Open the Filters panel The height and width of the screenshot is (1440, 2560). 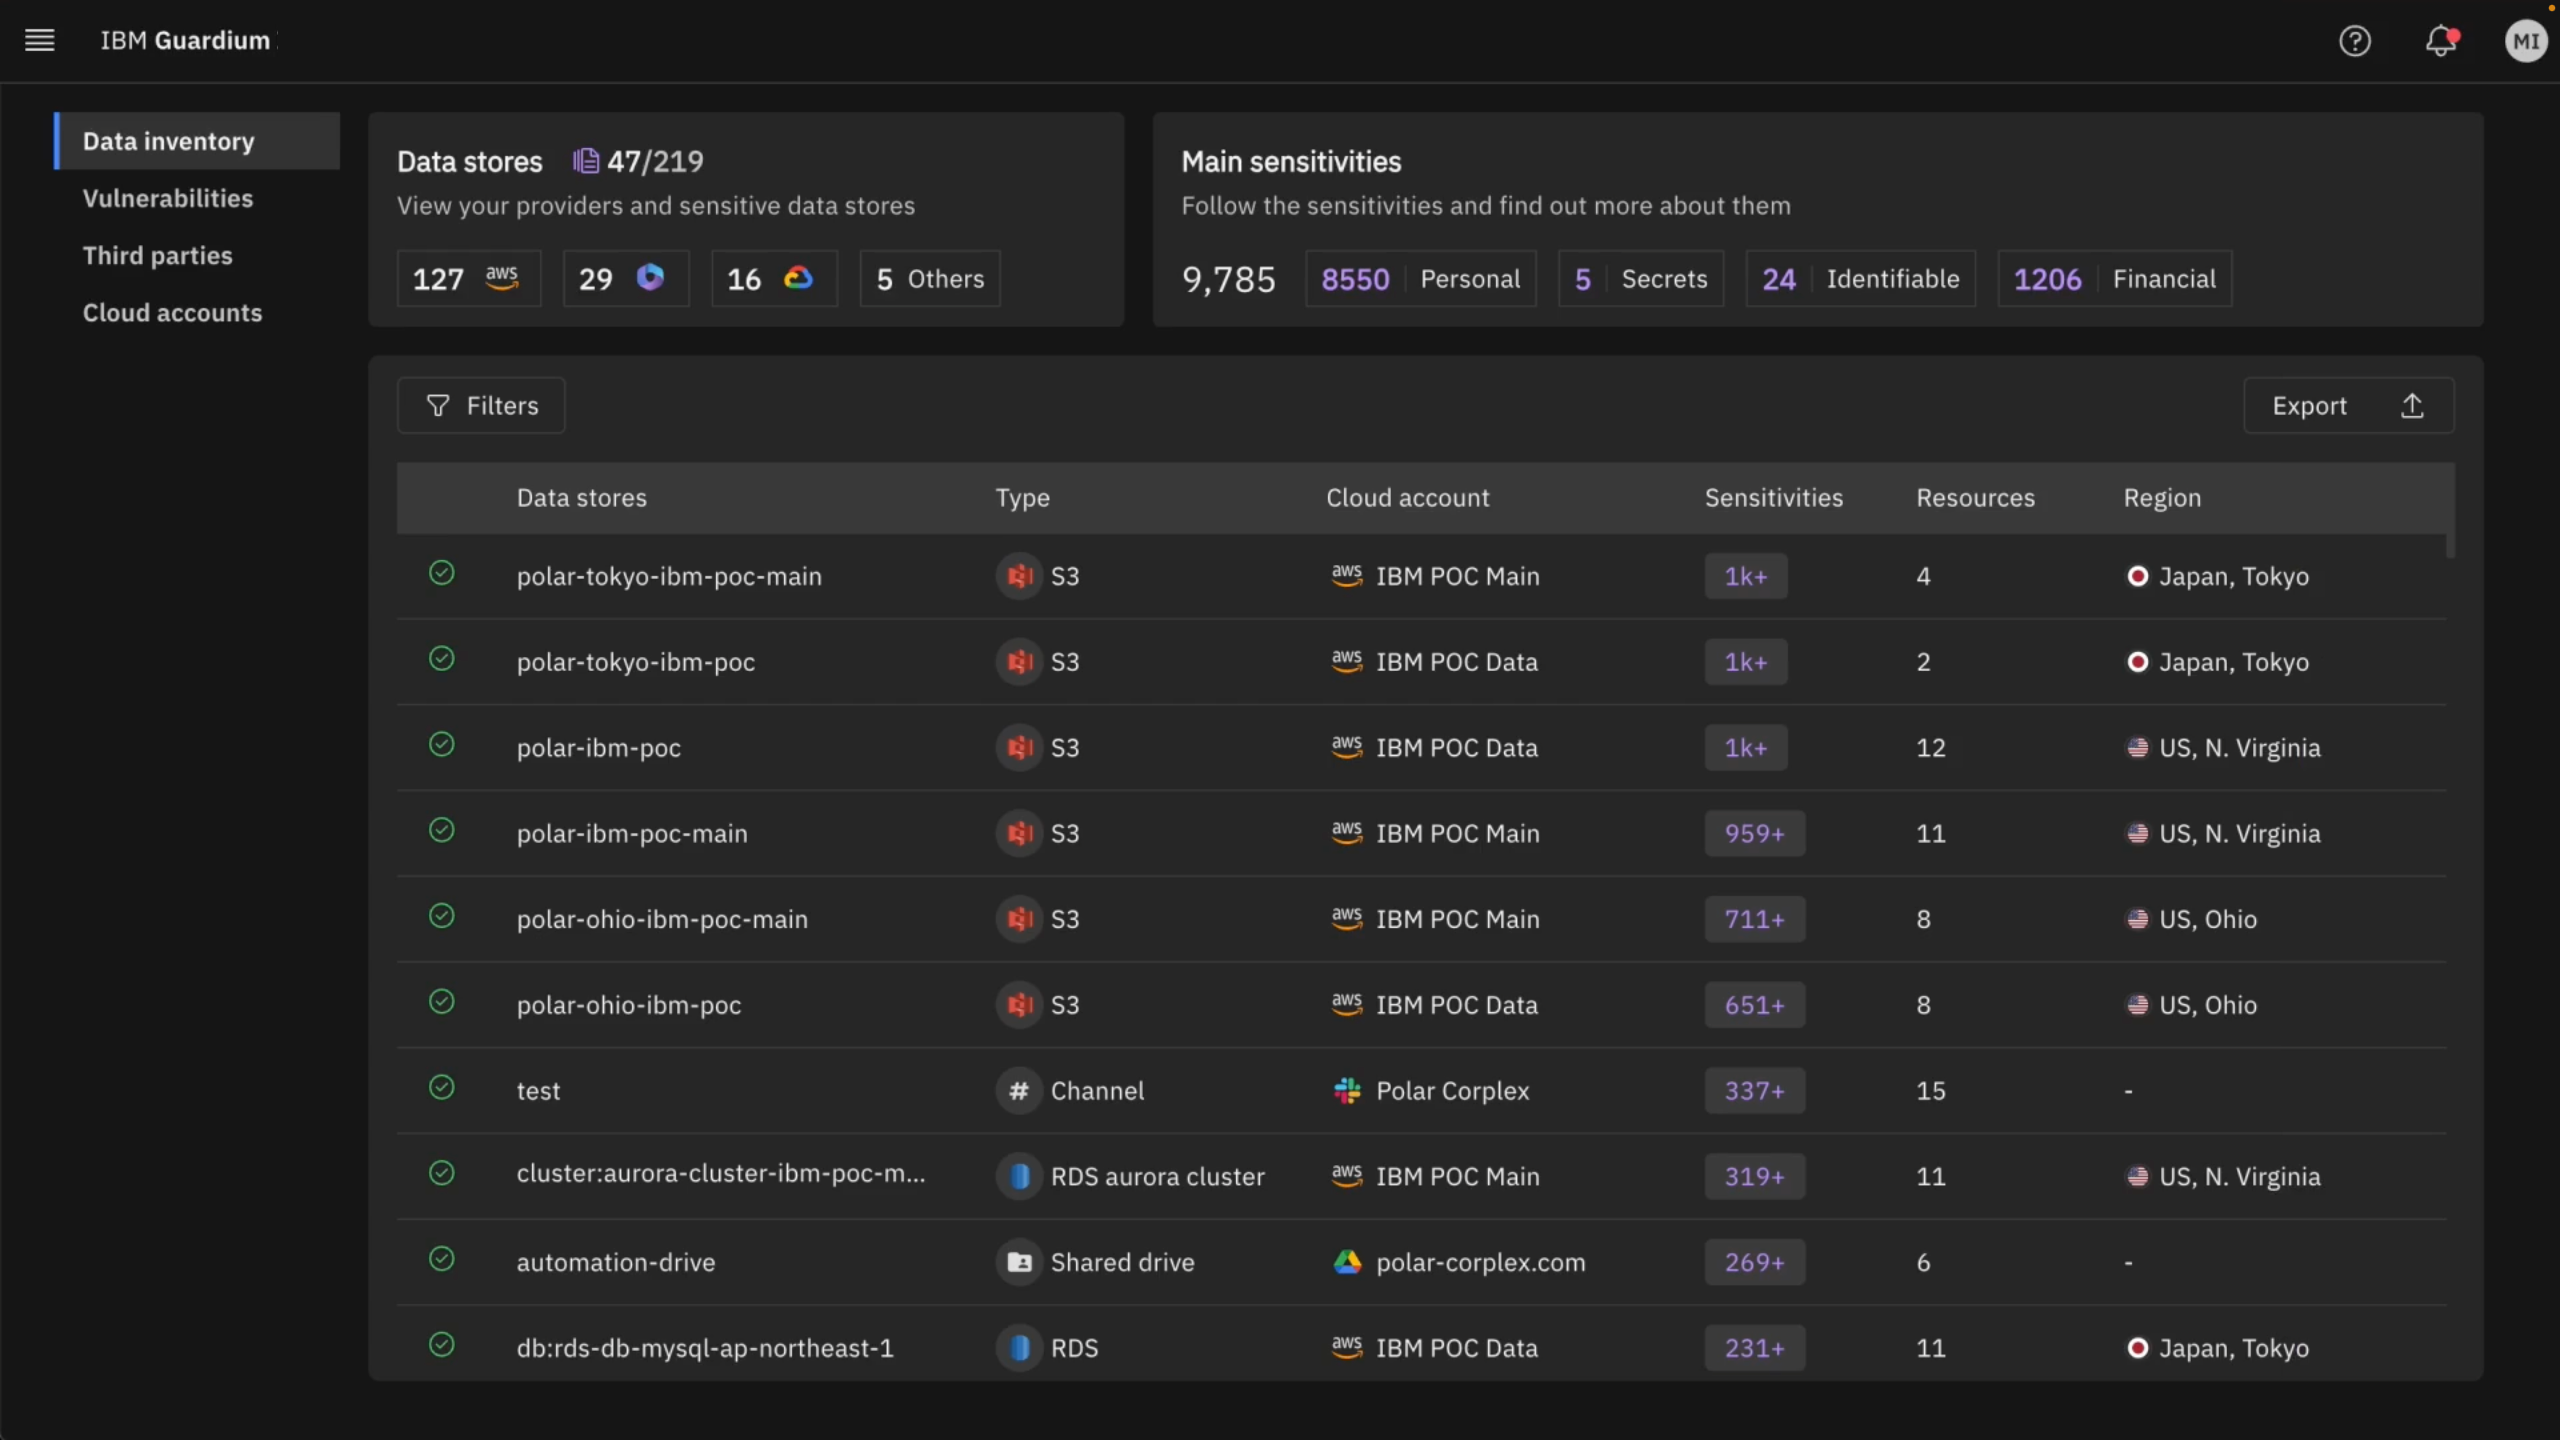[x=481, y=405]
